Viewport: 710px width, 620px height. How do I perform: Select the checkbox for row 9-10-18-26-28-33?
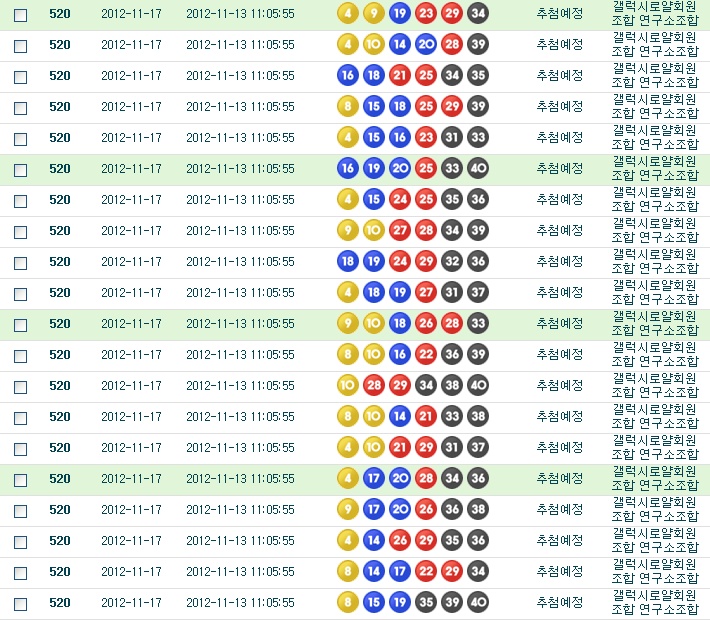point(20,324)
